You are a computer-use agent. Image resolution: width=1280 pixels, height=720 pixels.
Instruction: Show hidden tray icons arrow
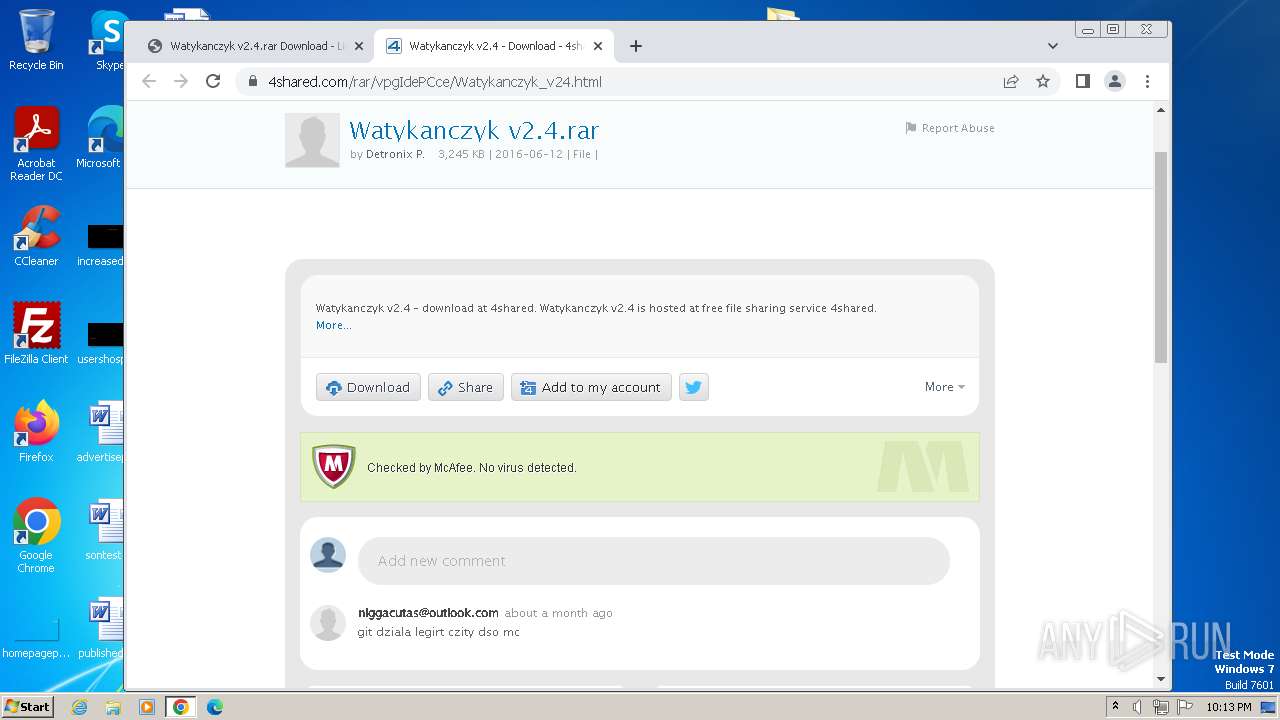pos(1116,706)
